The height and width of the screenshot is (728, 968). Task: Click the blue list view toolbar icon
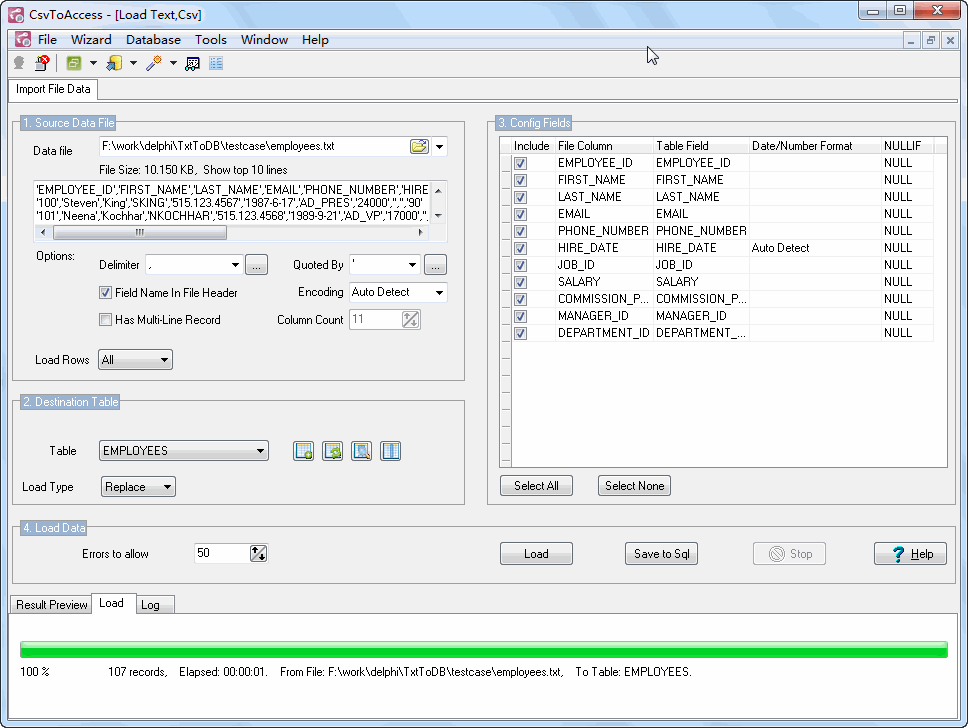click(216, 63)
